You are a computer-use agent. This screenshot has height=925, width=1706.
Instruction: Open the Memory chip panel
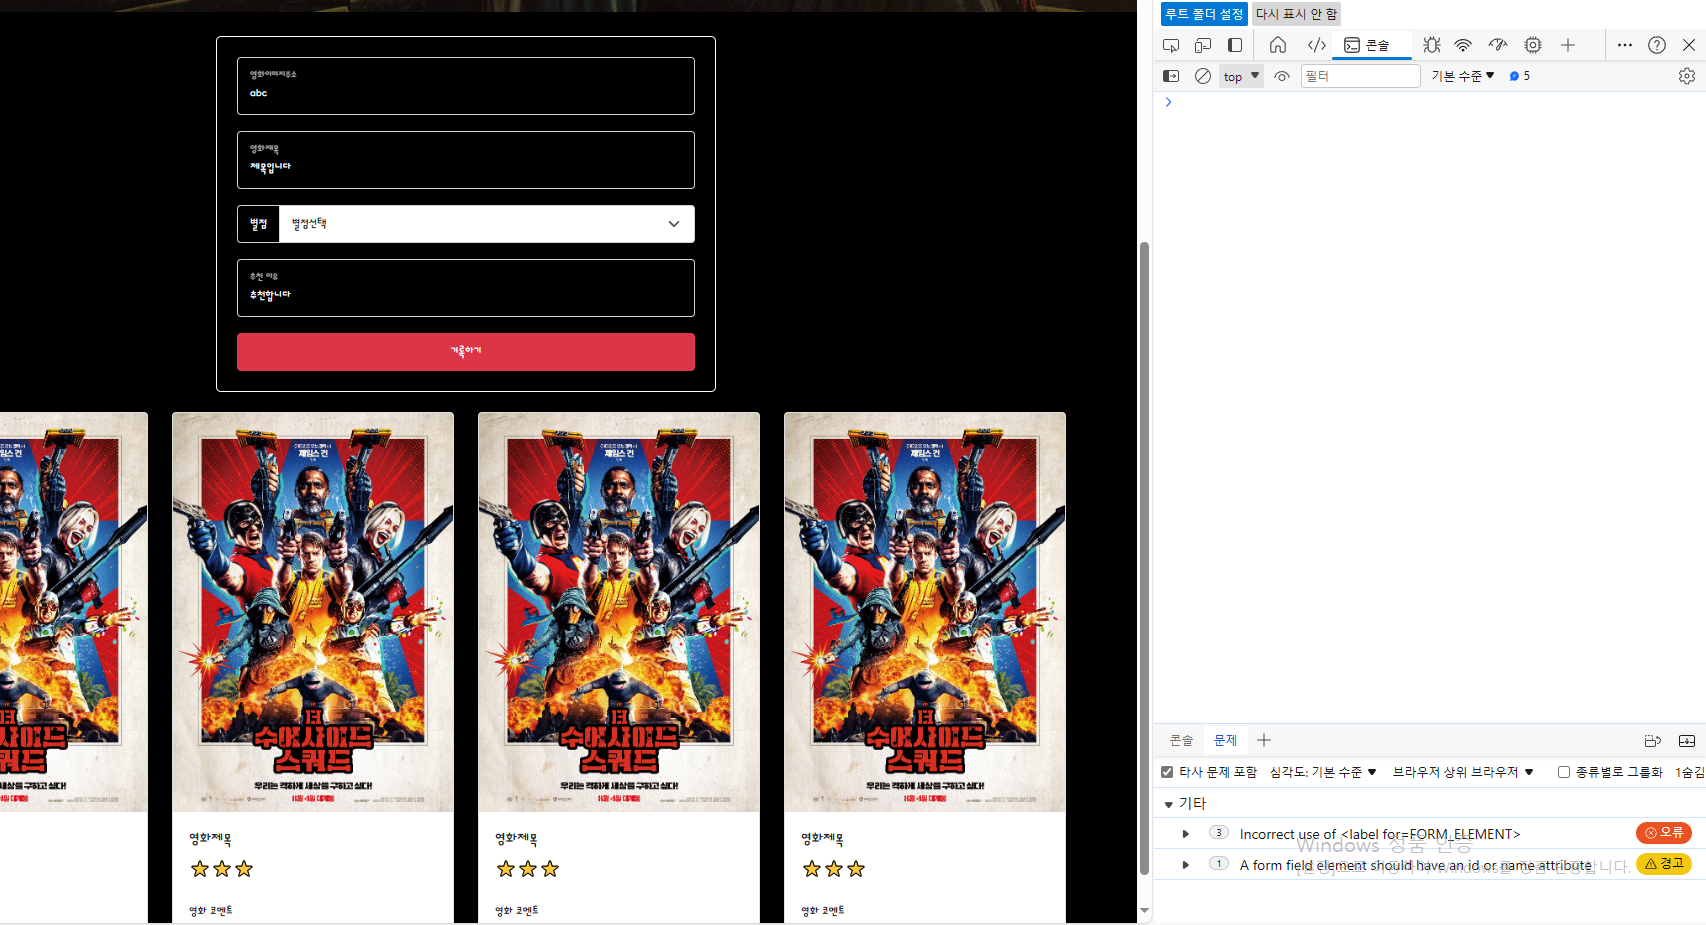(1533, 45)
